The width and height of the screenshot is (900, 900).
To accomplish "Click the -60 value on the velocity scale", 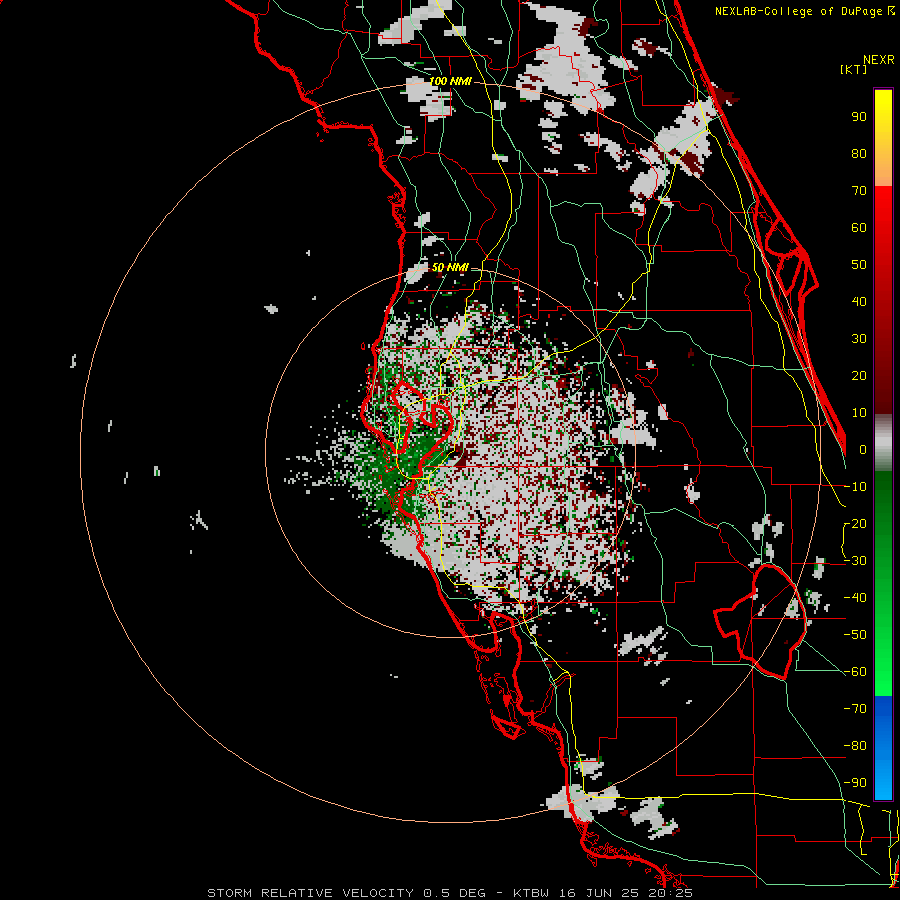I will tap(855, 672).
